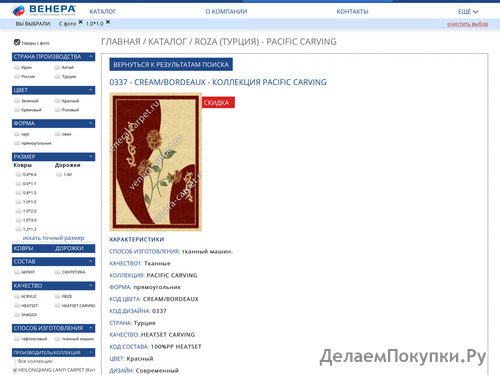This screenshot has height=375, width=500.
Task: Remove the 'С фото' filter tag
Action: pyautogui.click(x=80, y=22)
